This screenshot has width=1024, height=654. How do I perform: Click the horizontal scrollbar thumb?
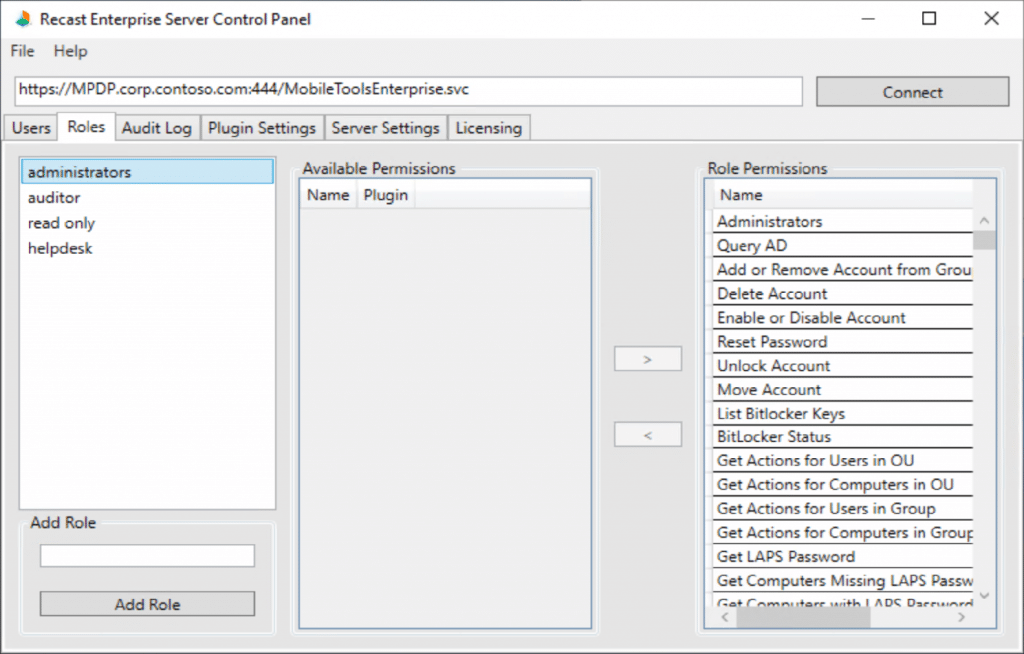pos(803,617)
